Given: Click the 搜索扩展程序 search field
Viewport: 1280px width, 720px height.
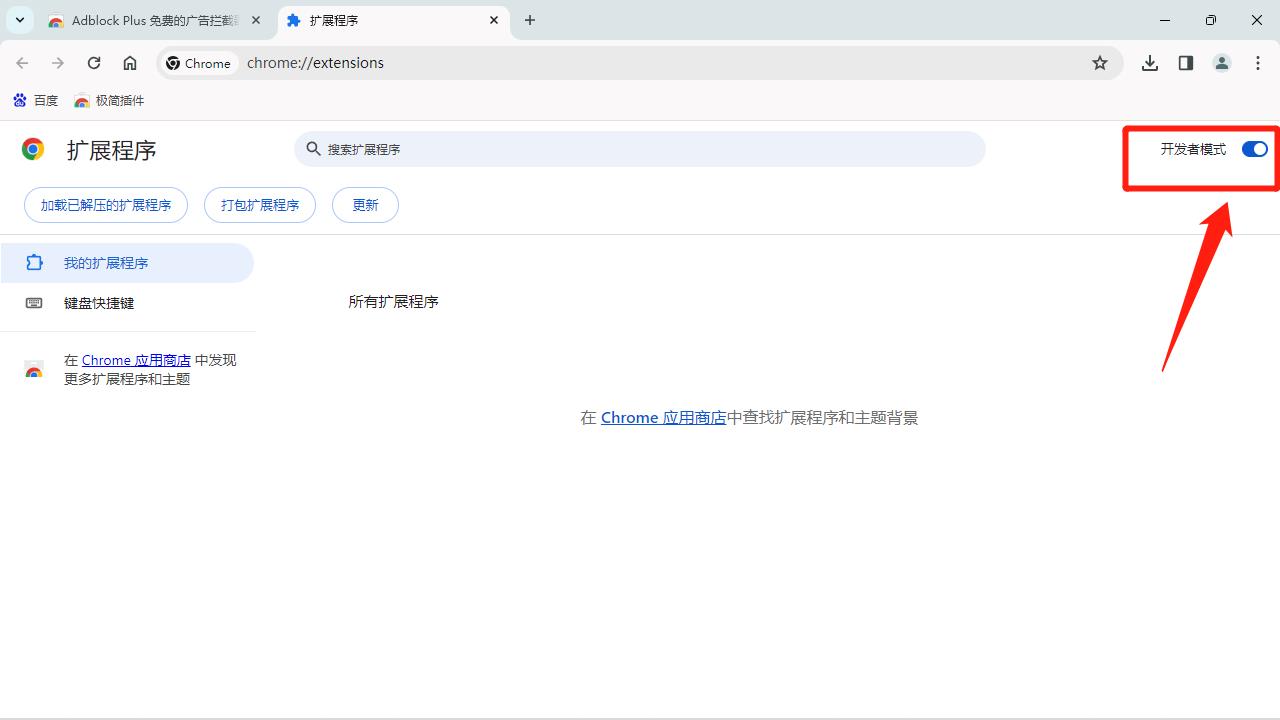Looking at the screenshot, I should (x=640, y=148).
